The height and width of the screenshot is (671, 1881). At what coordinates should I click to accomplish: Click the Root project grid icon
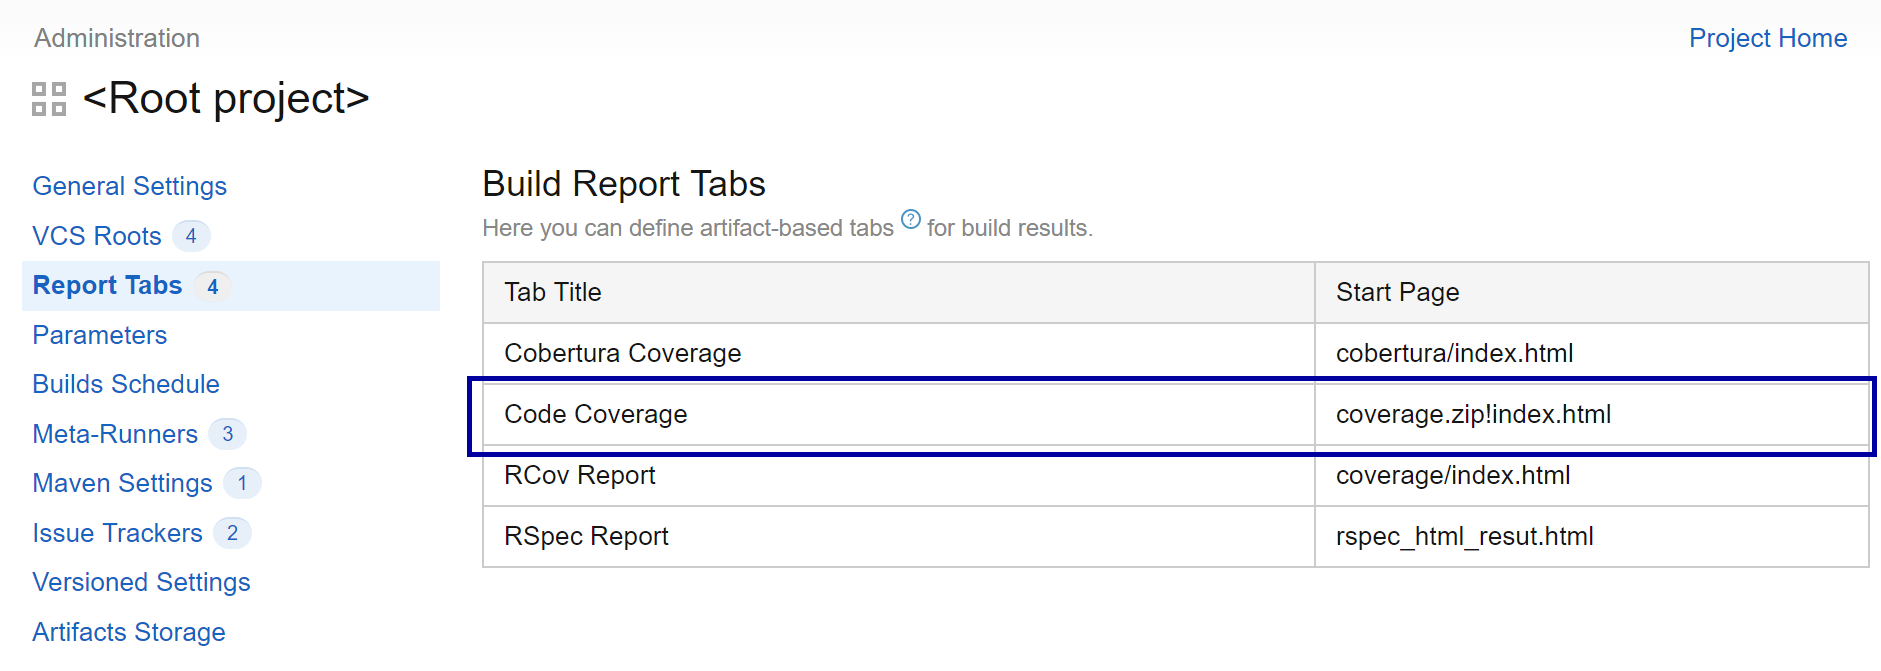(x=49, y=99)
